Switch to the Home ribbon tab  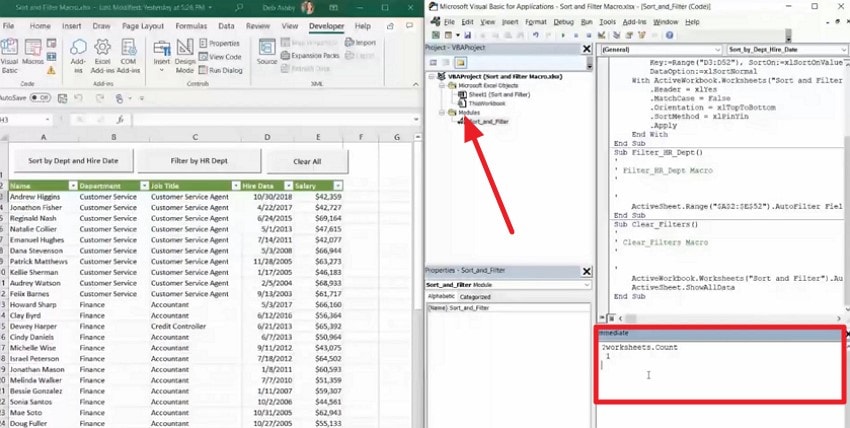pos(40,25)
